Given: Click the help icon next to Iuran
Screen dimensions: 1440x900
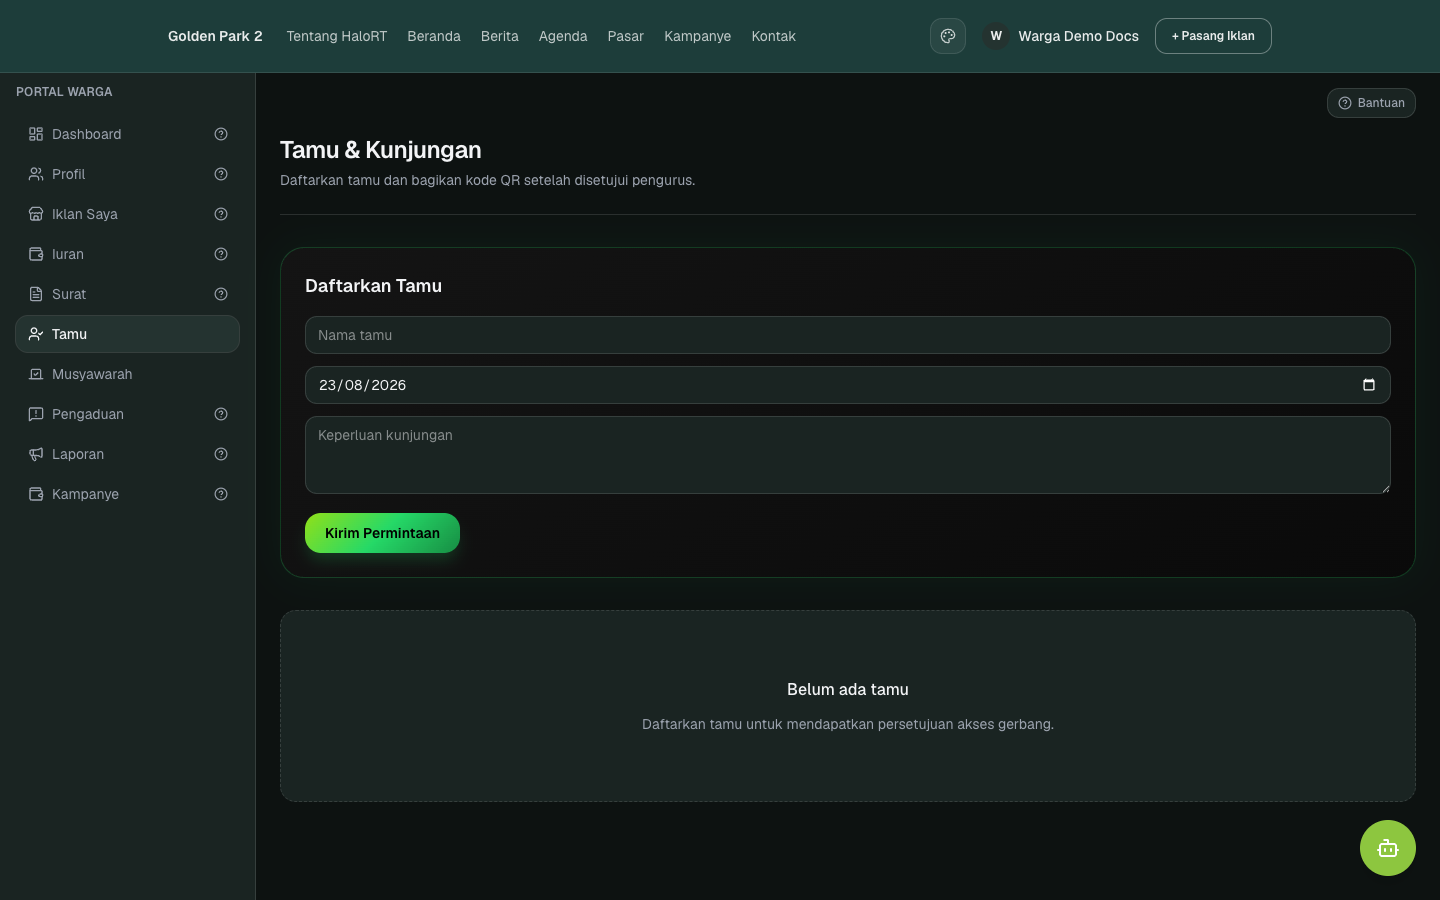Looking at the screenshot, I should [x=221, y=254].
